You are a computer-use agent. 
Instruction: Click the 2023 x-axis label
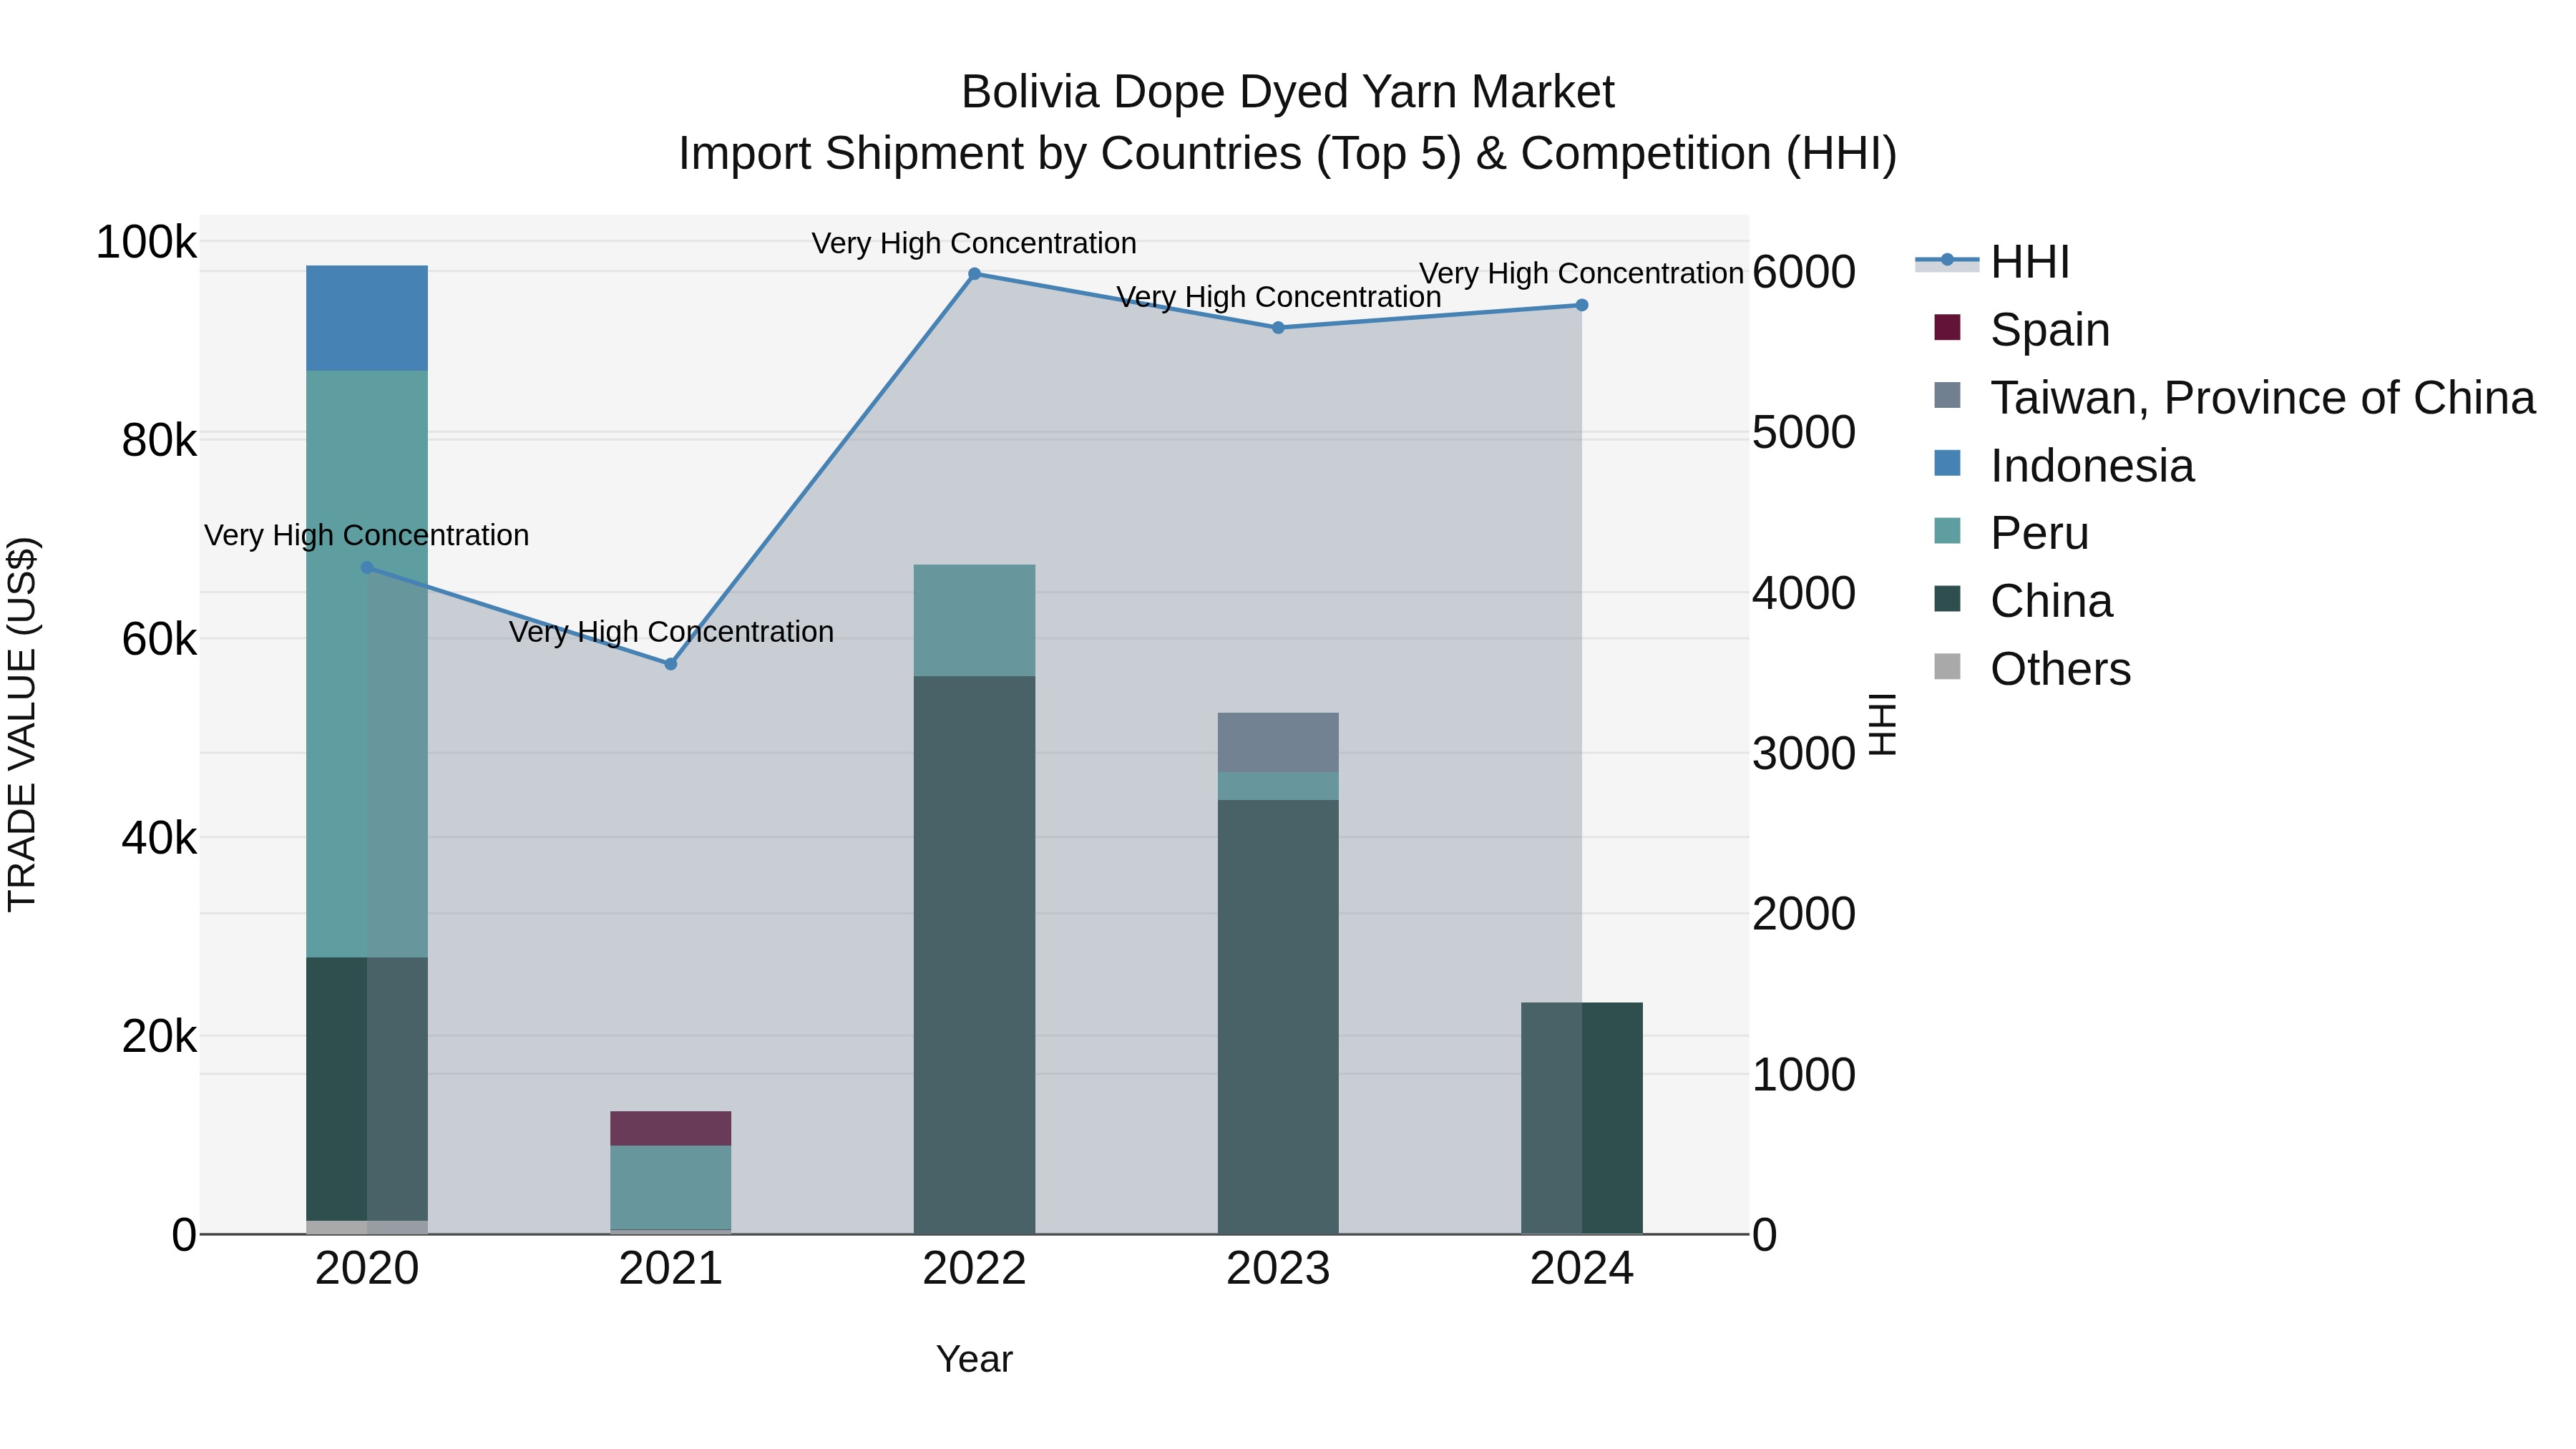coord(1278,1269)
